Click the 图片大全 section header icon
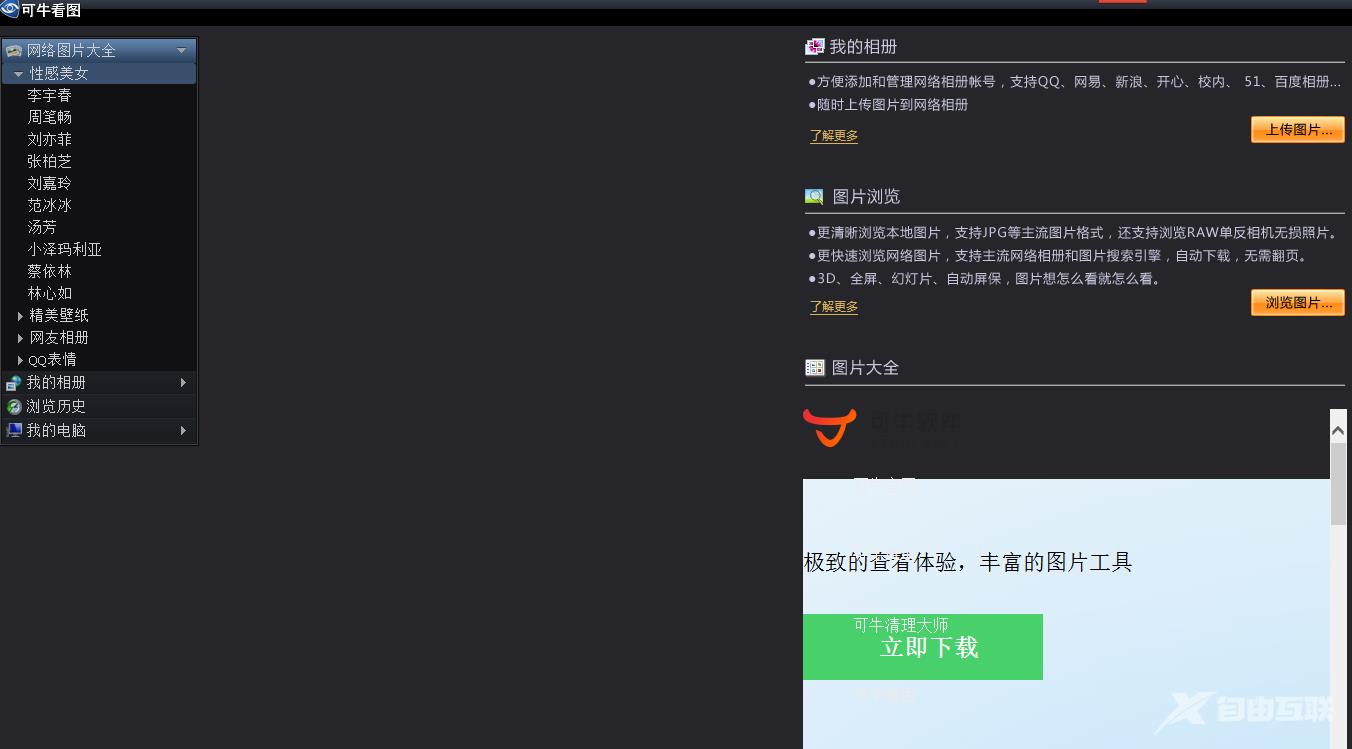The height and width of the screenshot is (749, 1352). point(815,368)
